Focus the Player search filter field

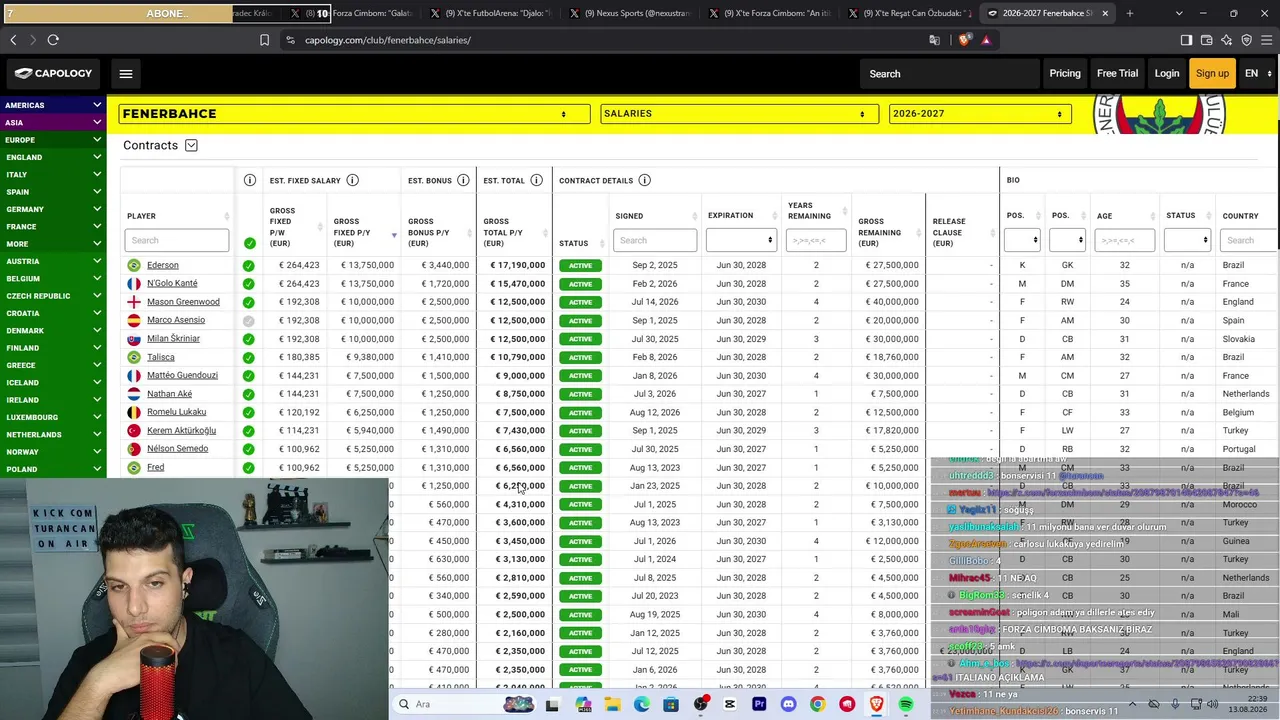coord(176,240)
